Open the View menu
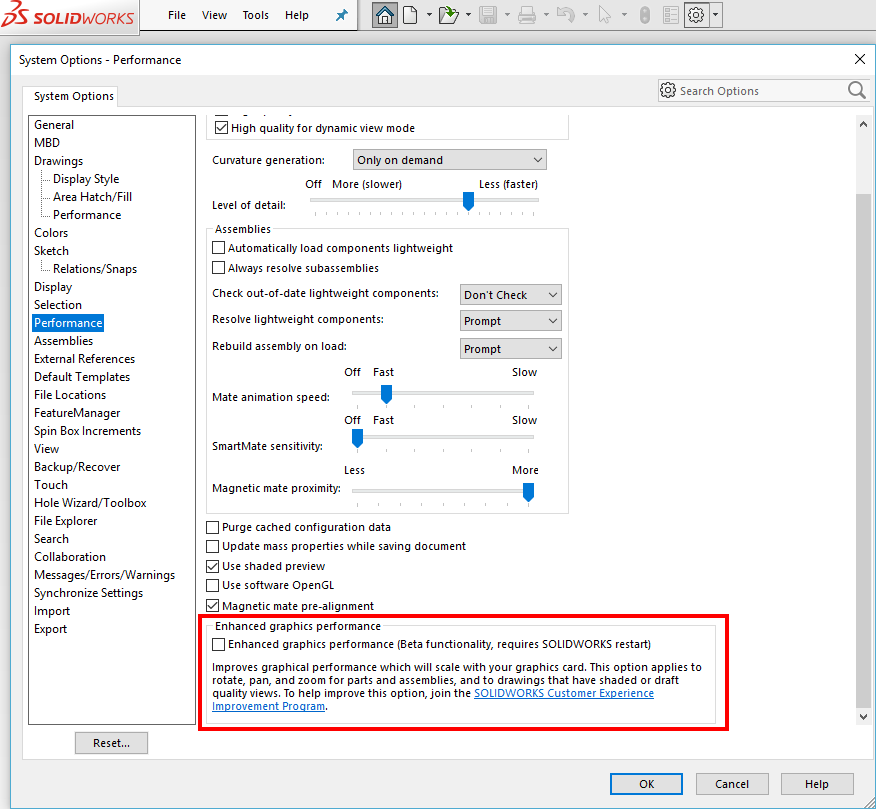Screen dimensions: 876x809 click(214, 15)
